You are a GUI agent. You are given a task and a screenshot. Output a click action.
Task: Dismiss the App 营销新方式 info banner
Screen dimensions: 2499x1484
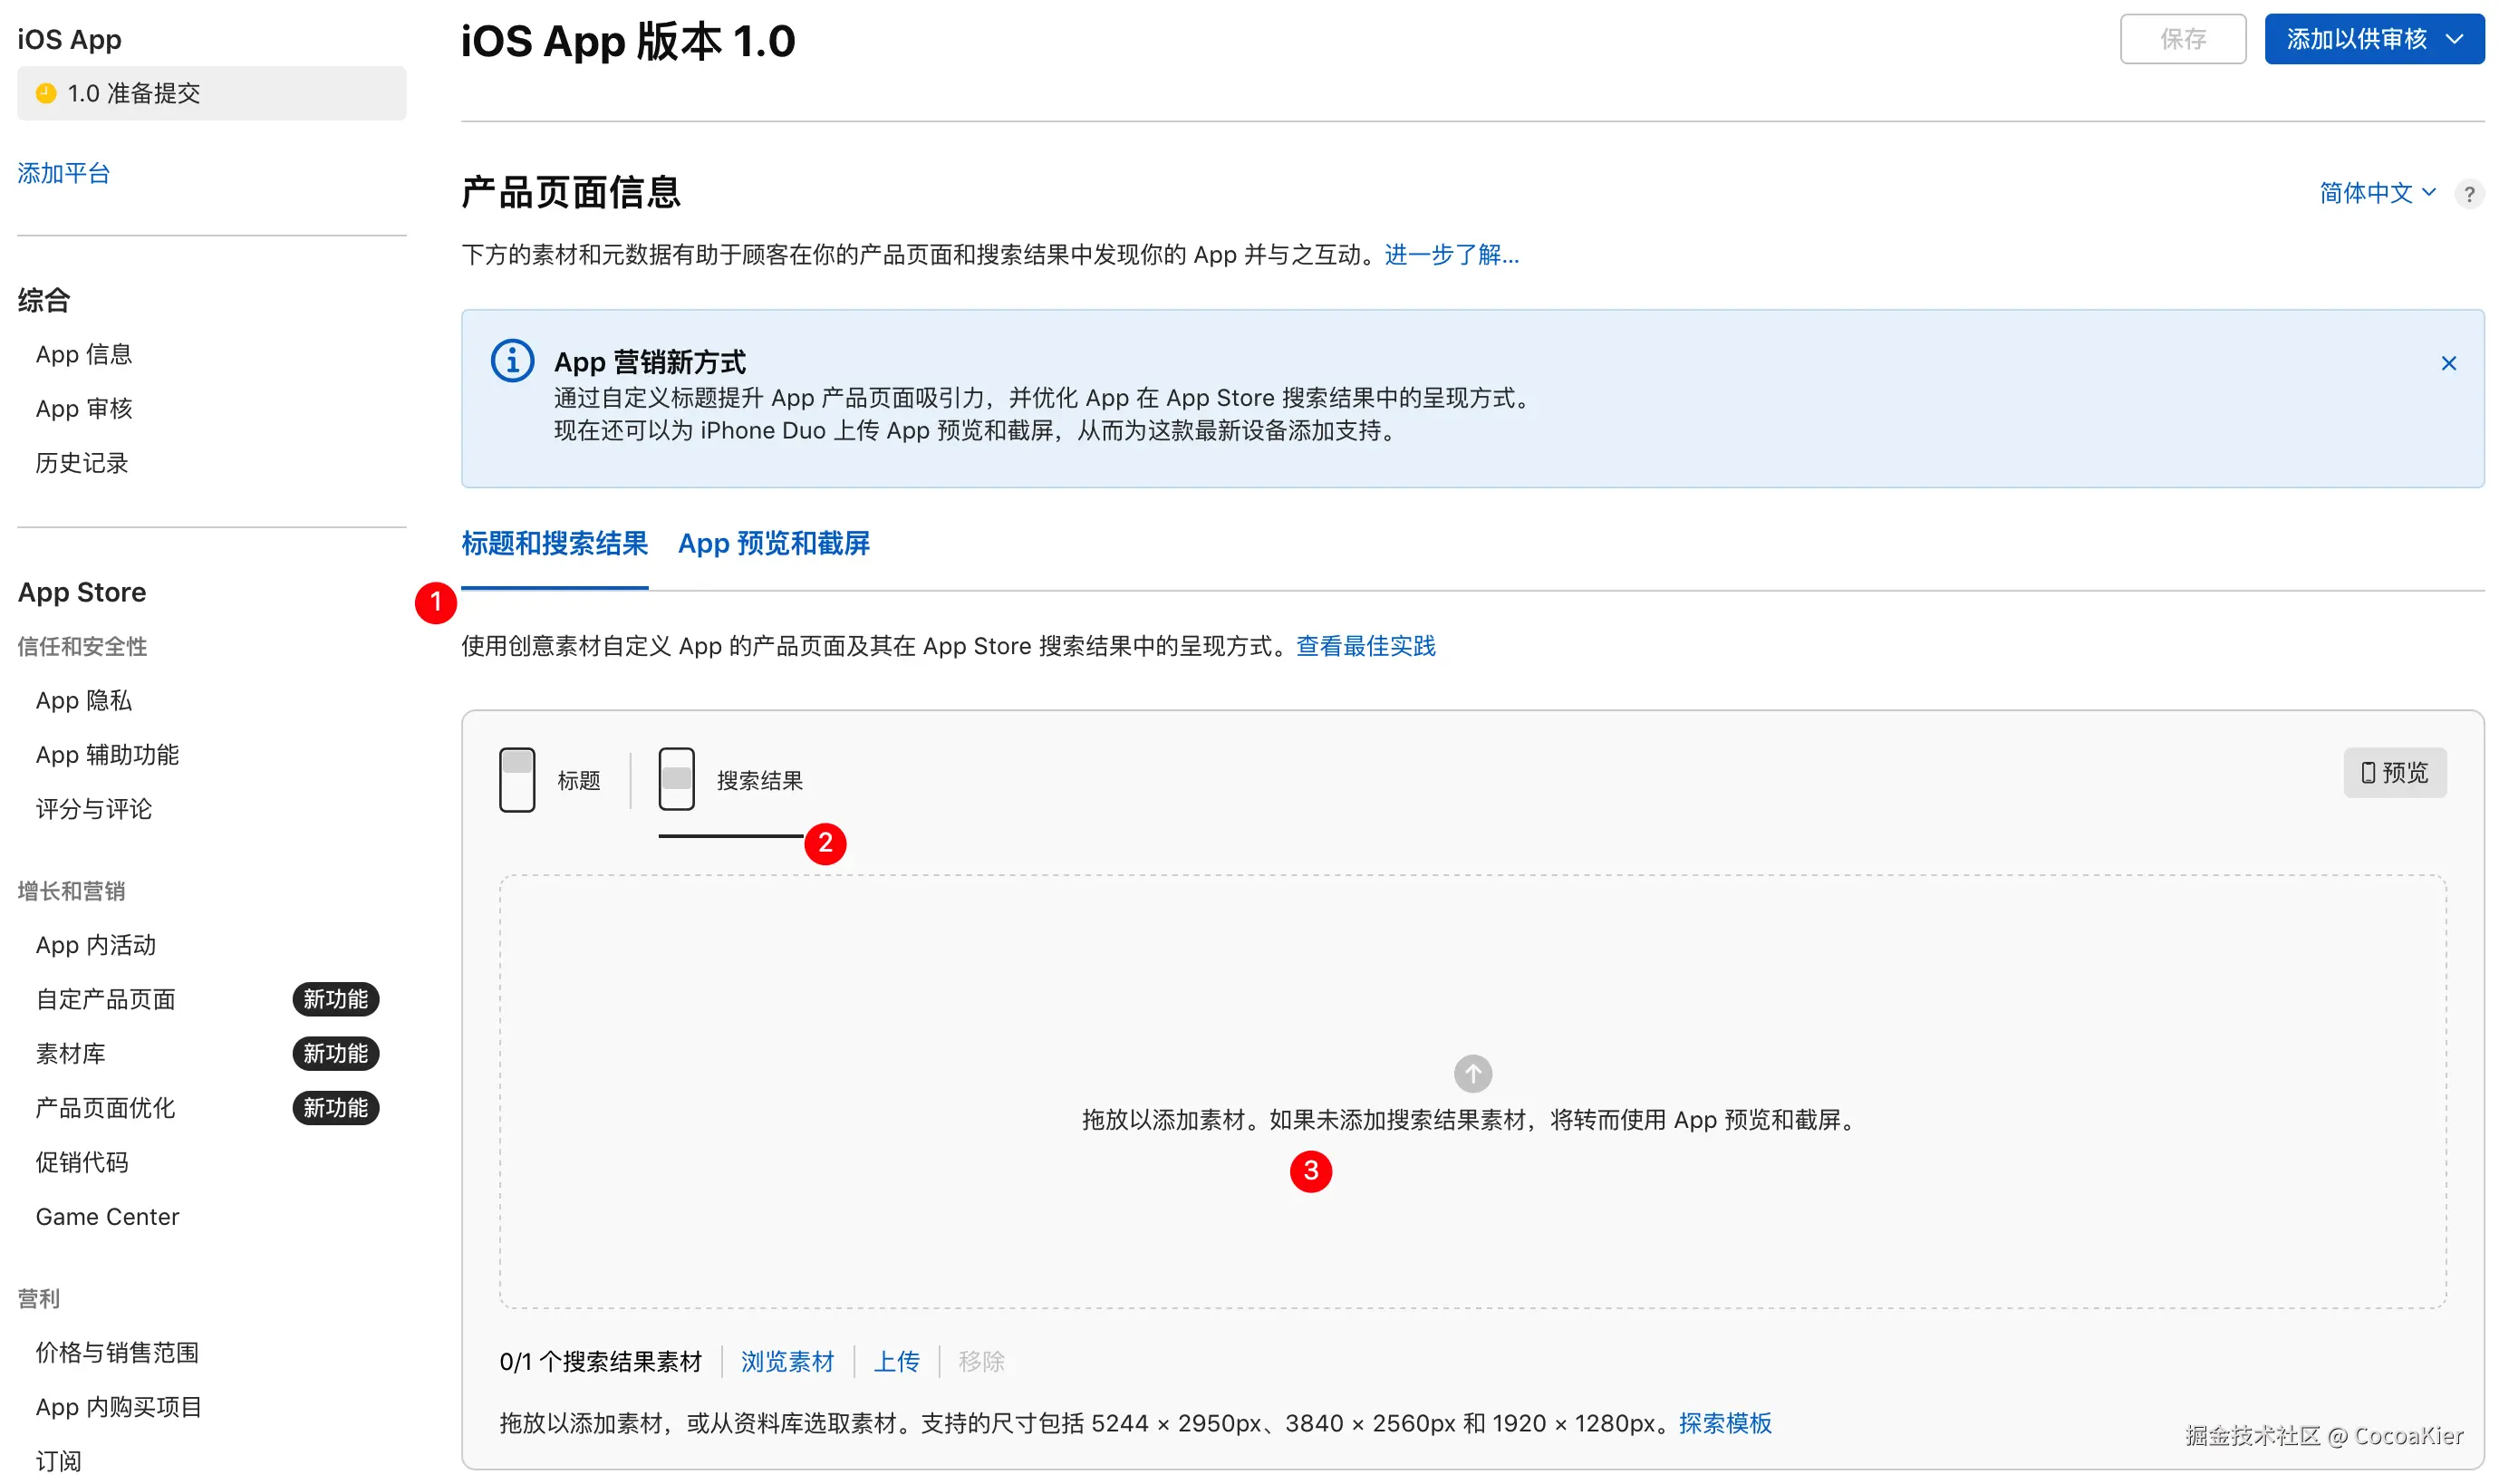(x=2448, y=363)
